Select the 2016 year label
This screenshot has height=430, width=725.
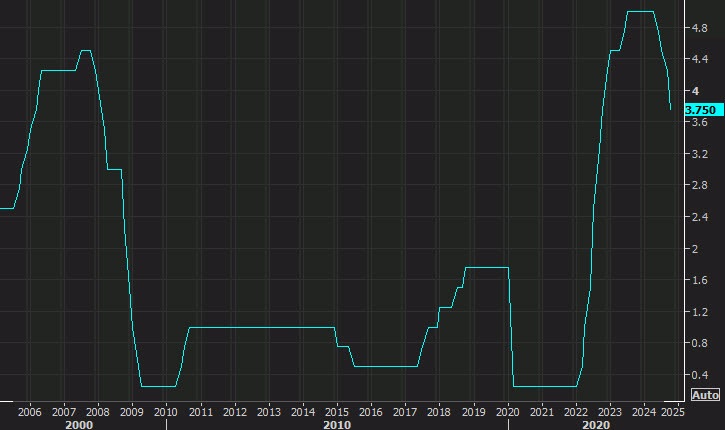pyautogui.click(x=371, y=411)
